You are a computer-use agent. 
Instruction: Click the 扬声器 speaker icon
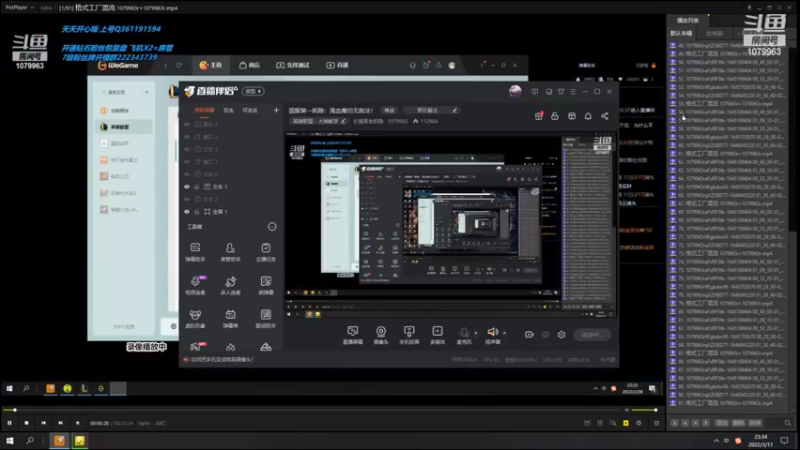(x=492, y=332)
